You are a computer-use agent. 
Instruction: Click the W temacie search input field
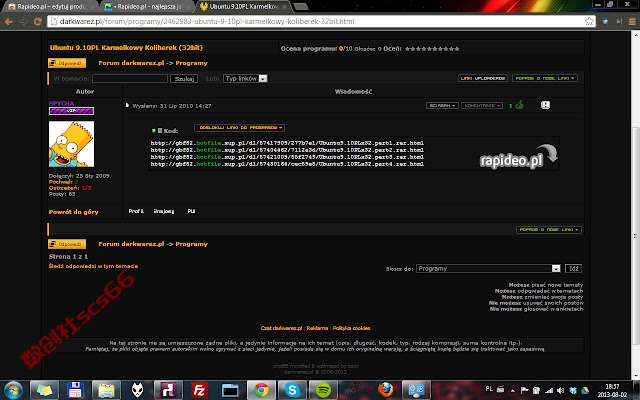(130, 78)
